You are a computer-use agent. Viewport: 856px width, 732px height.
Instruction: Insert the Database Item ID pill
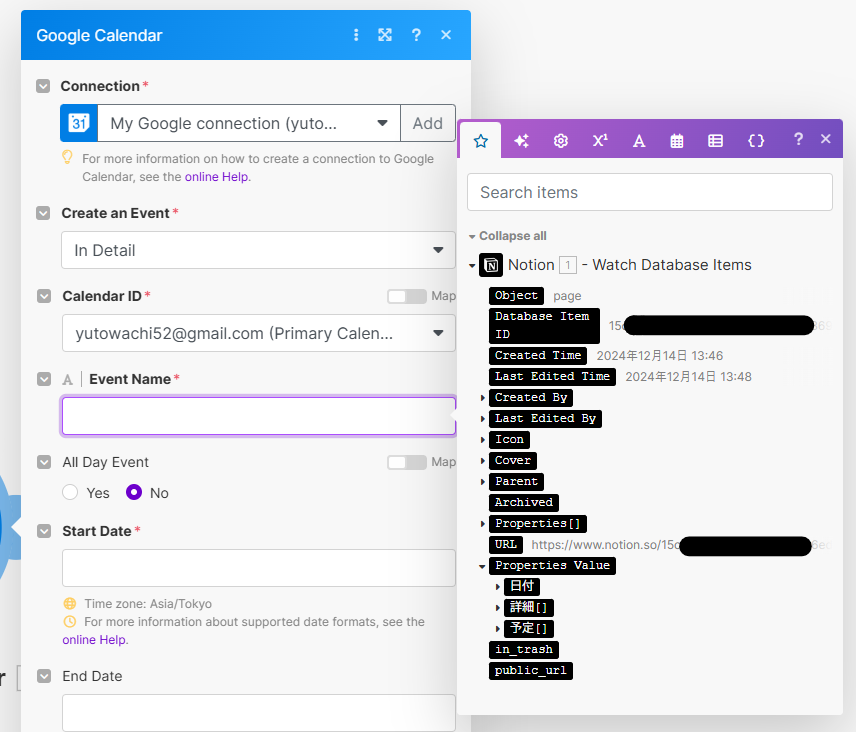pyautogui.click(x=544, y=325)
